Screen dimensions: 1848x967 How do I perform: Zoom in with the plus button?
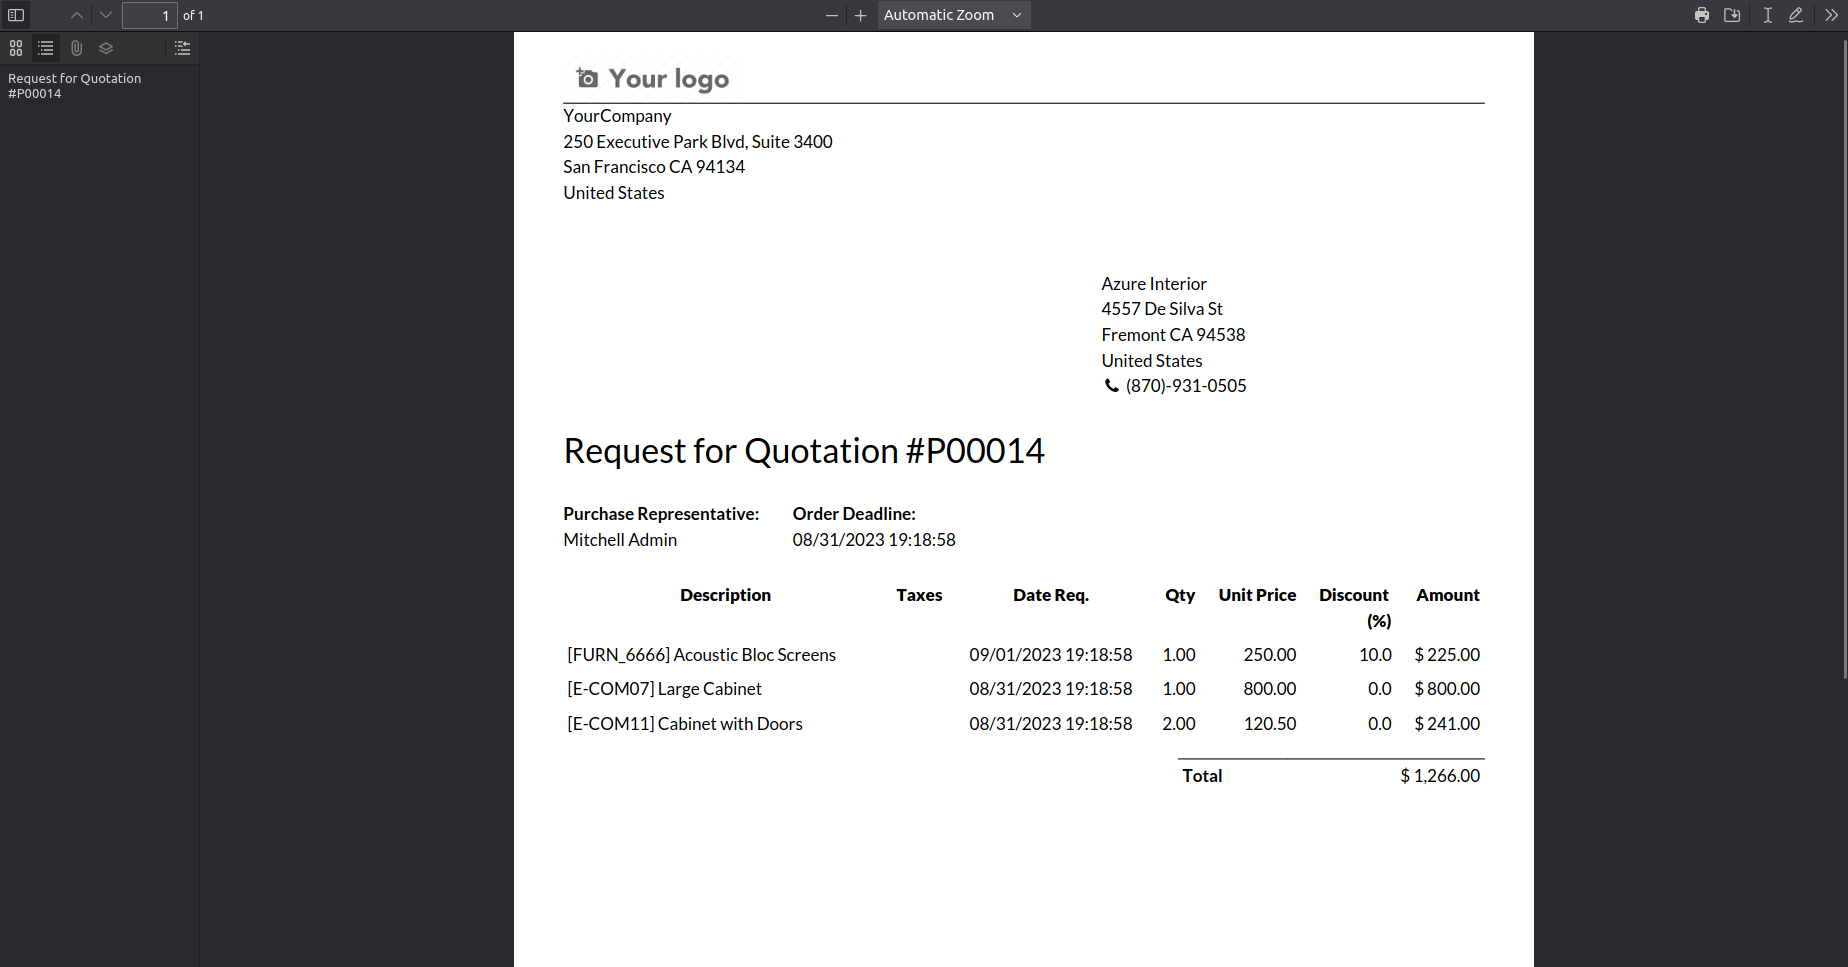860,15
